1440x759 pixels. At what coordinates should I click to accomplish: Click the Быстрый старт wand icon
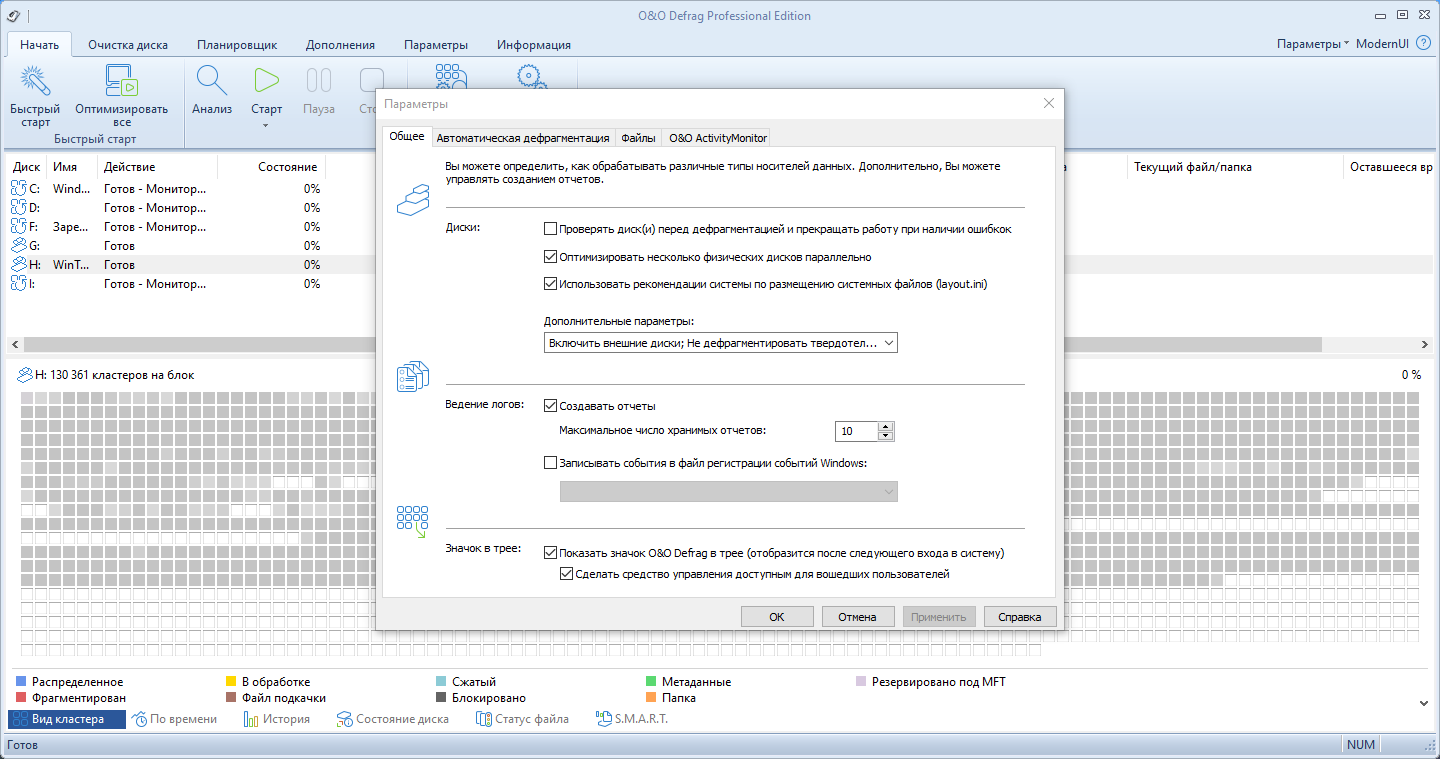(36, 81)
